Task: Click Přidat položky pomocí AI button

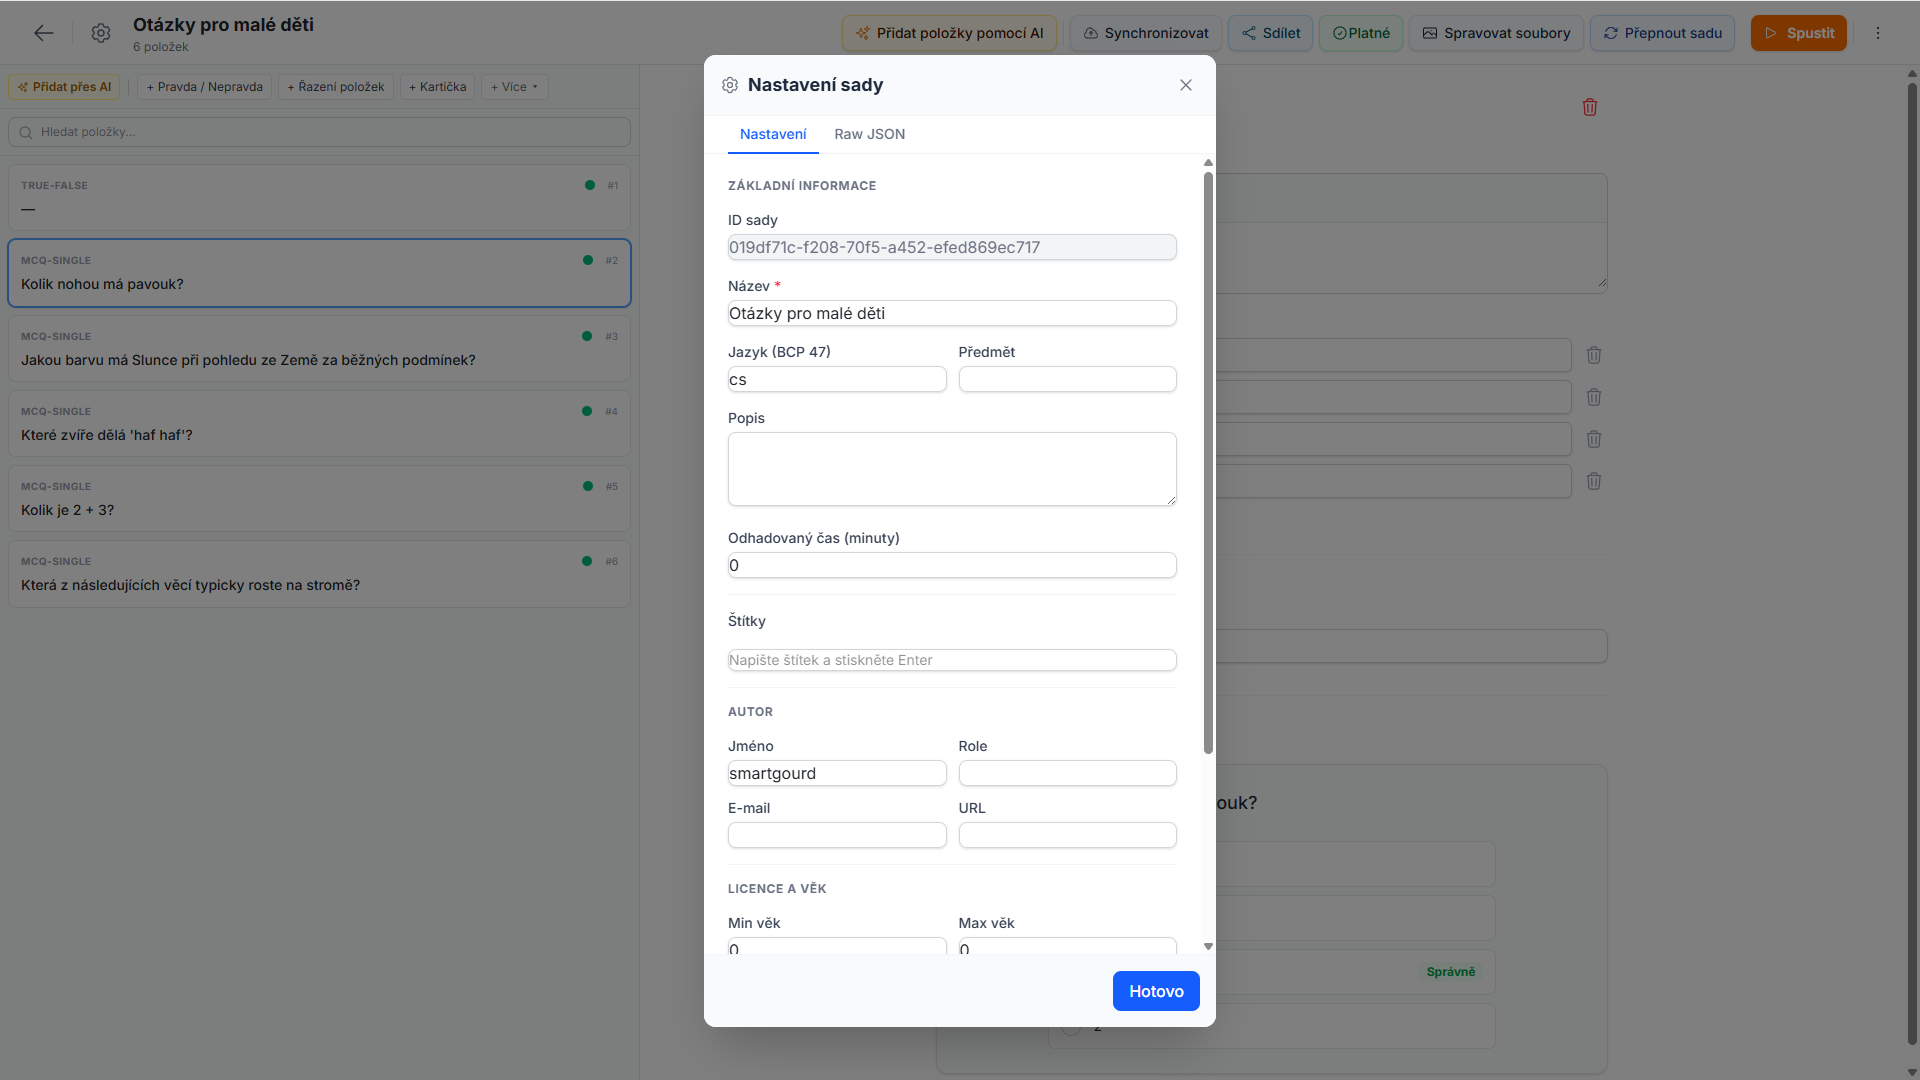Action: point(949,33)
